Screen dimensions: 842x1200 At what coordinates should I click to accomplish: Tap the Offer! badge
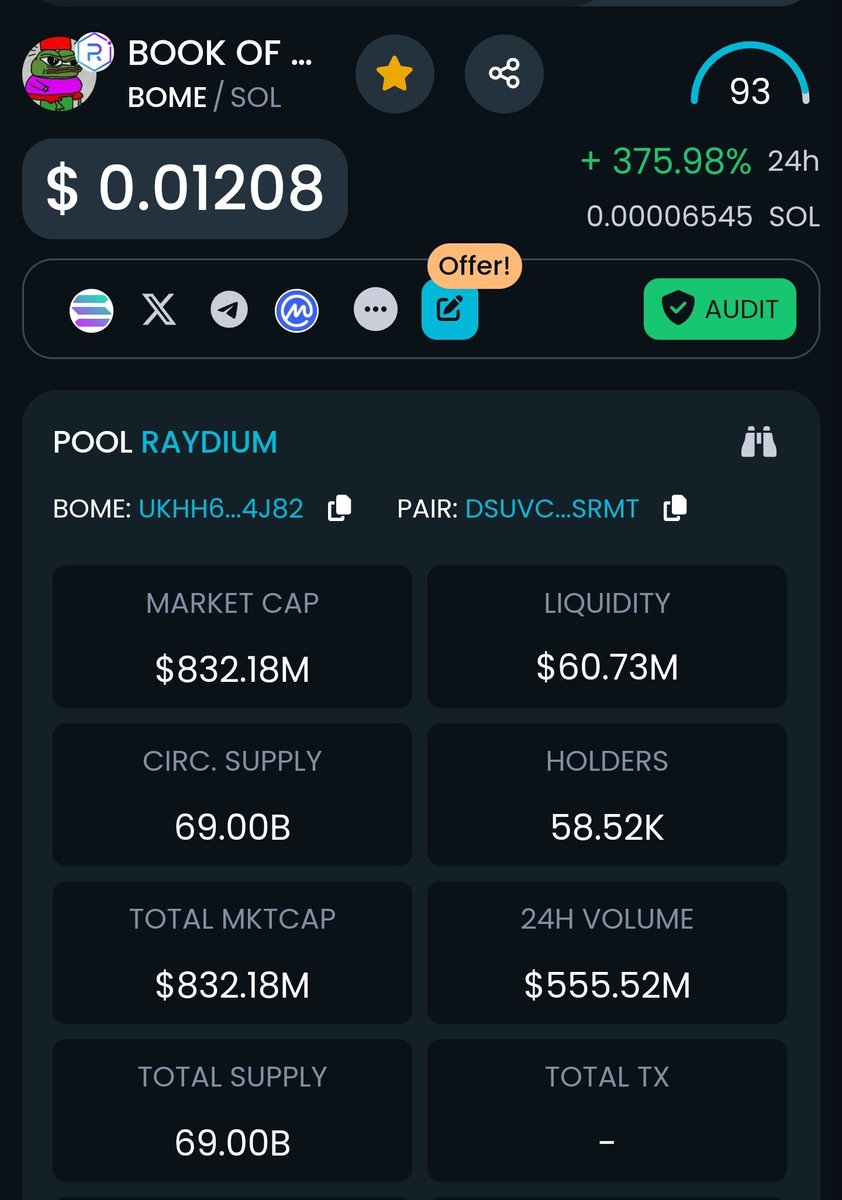pyautogui.click(x=475, y=266)
